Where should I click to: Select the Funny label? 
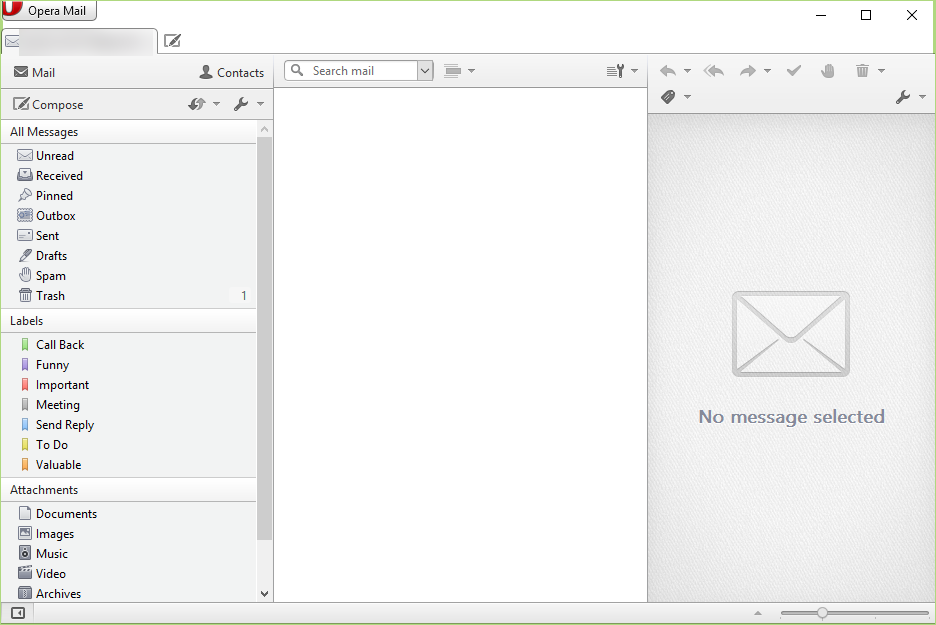click(x=129, y=365)
